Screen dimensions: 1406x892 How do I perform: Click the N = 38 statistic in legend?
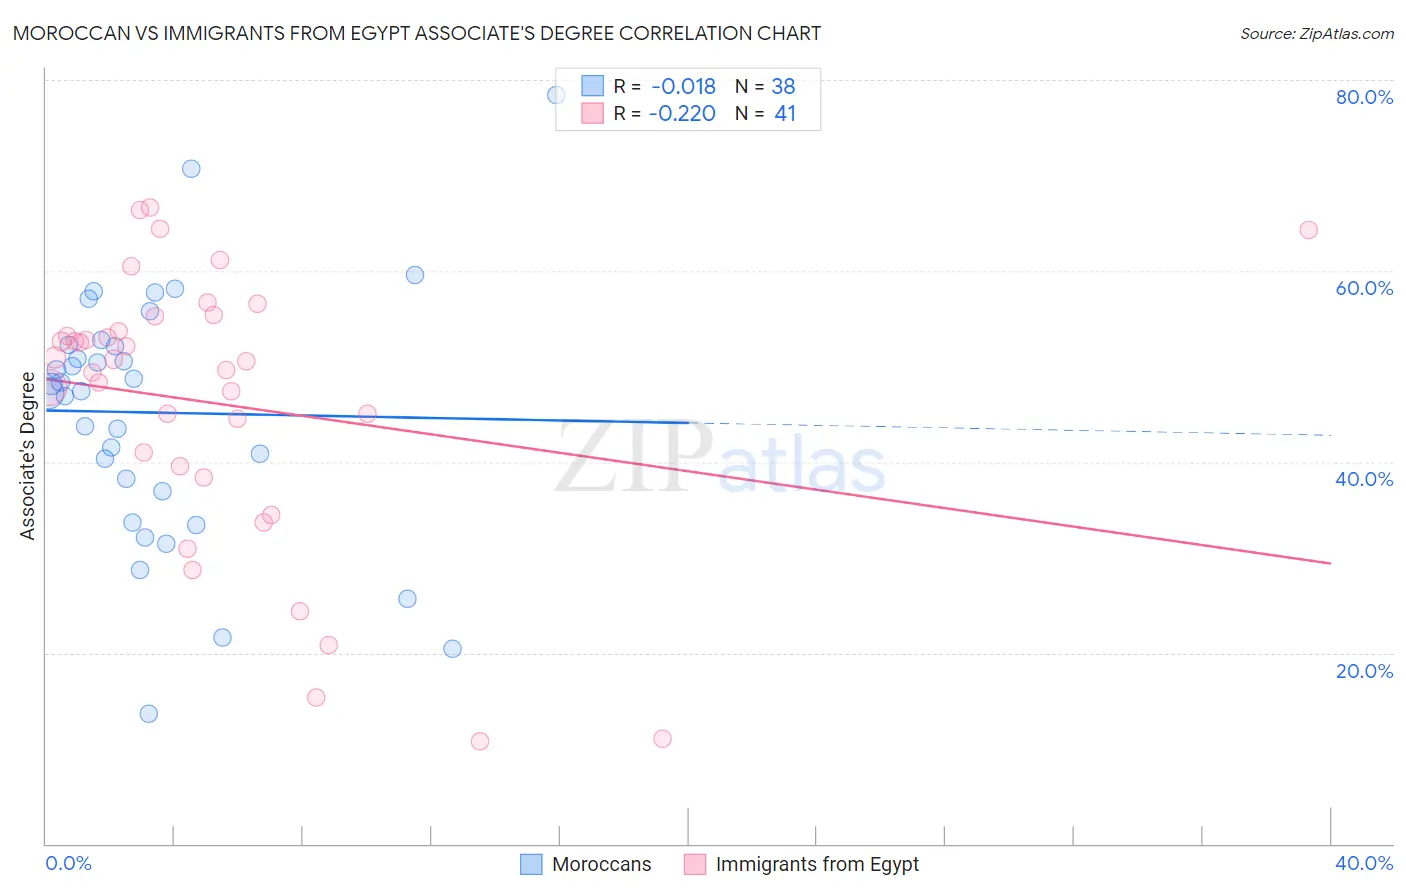pos(765,86)
